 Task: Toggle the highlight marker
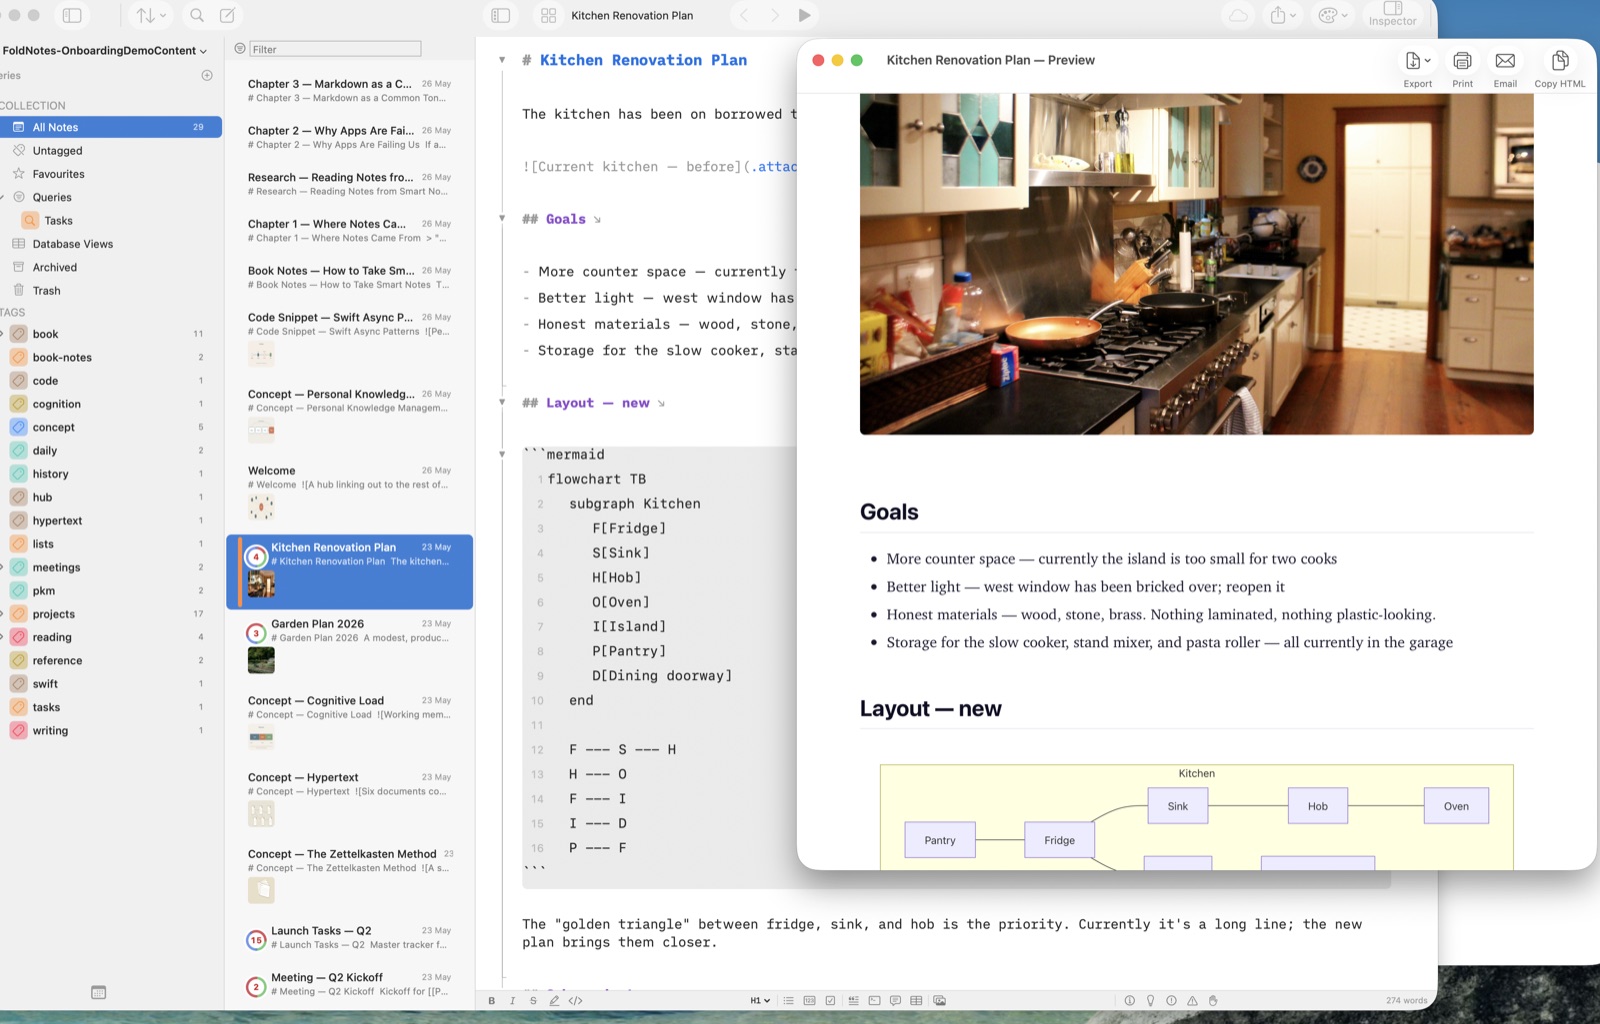[x=554, y=1000]
